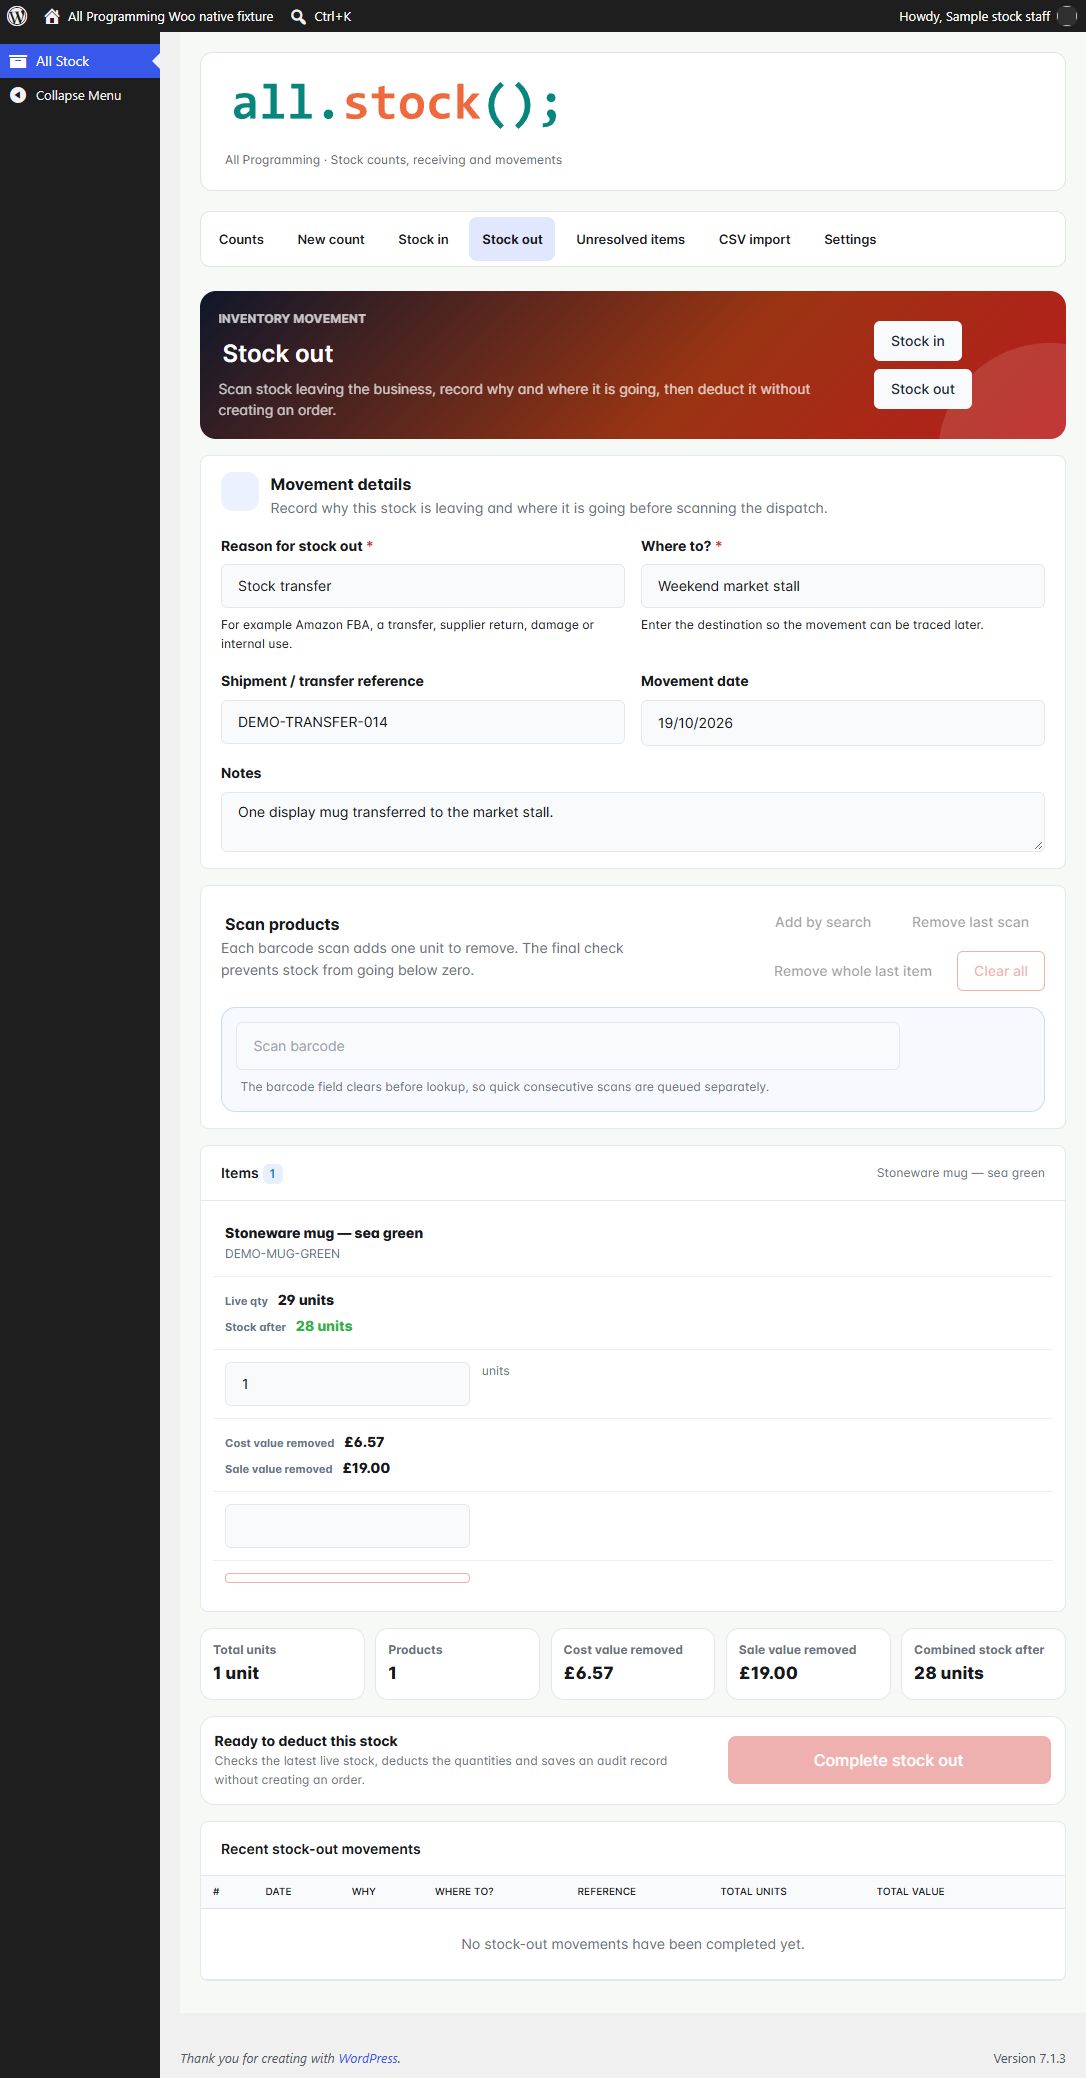Click the Shipment / transfer reference field

tap(422, 722)
